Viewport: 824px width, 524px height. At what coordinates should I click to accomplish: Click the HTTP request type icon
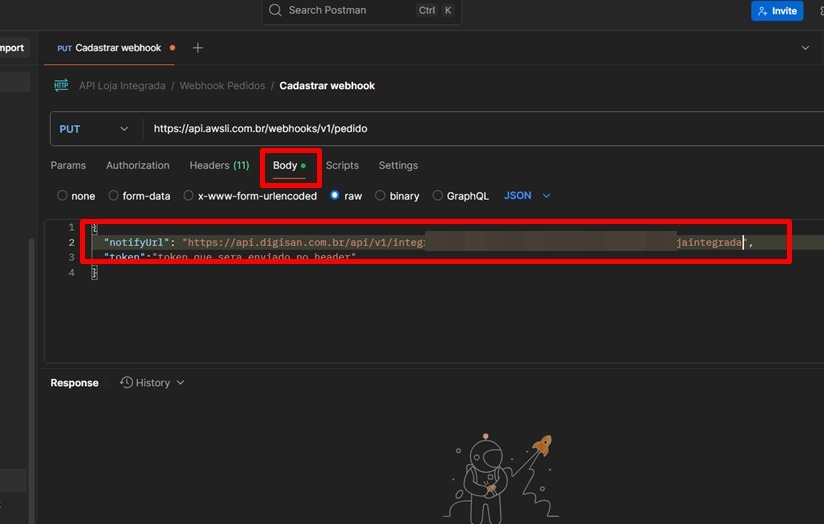pyautogui.click(x=61, y=85)
